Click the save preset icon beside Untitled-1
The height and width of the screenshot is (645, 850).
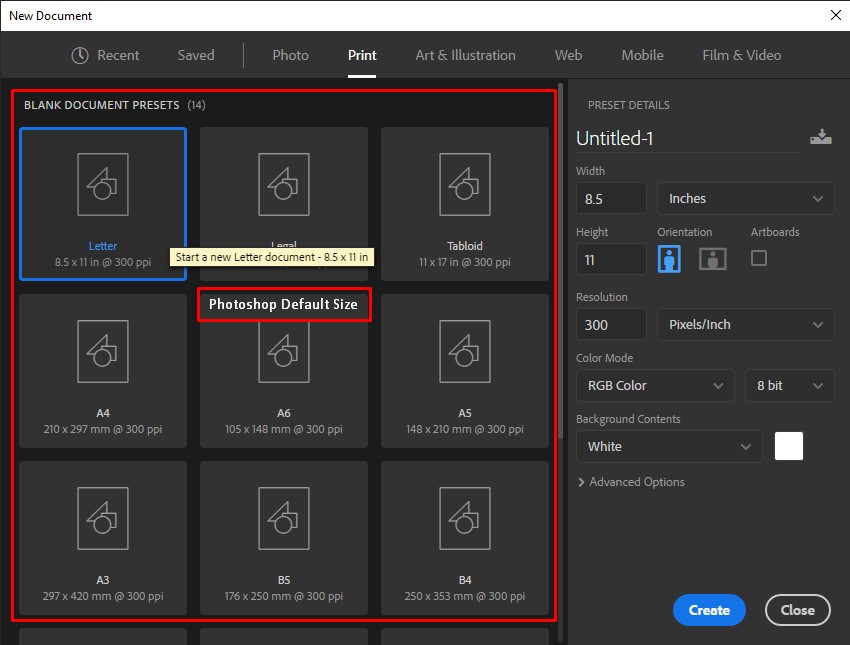click(x=821, y=138)
